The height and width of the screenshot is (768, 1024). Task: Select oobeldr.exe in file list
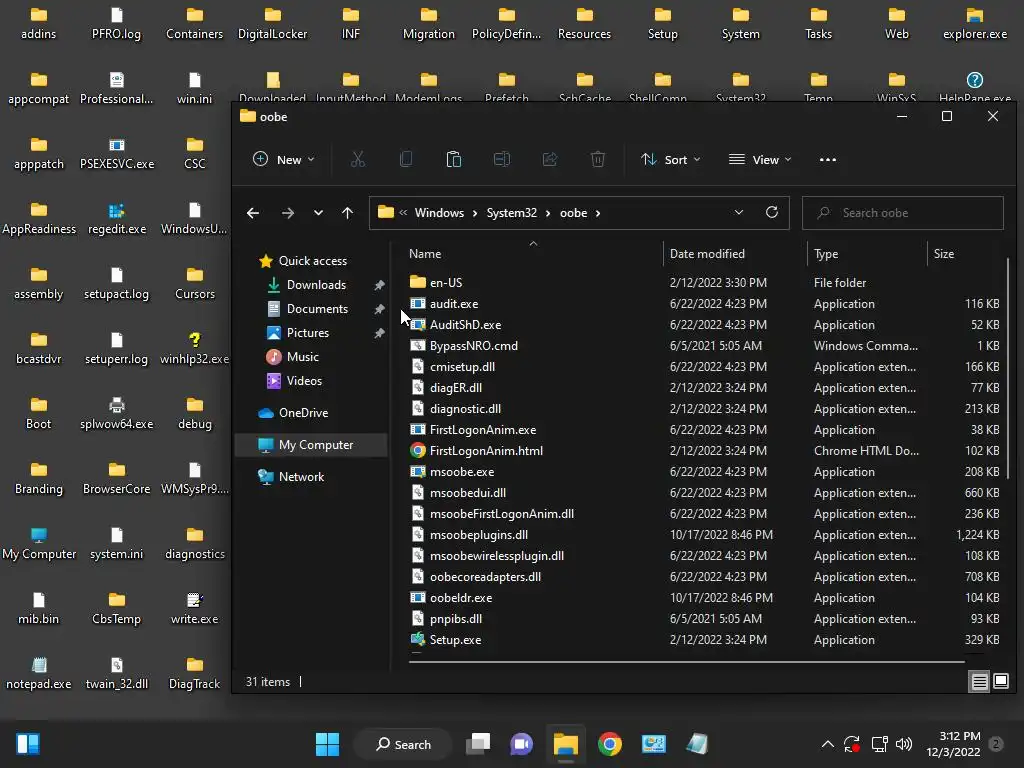[704, 598]
